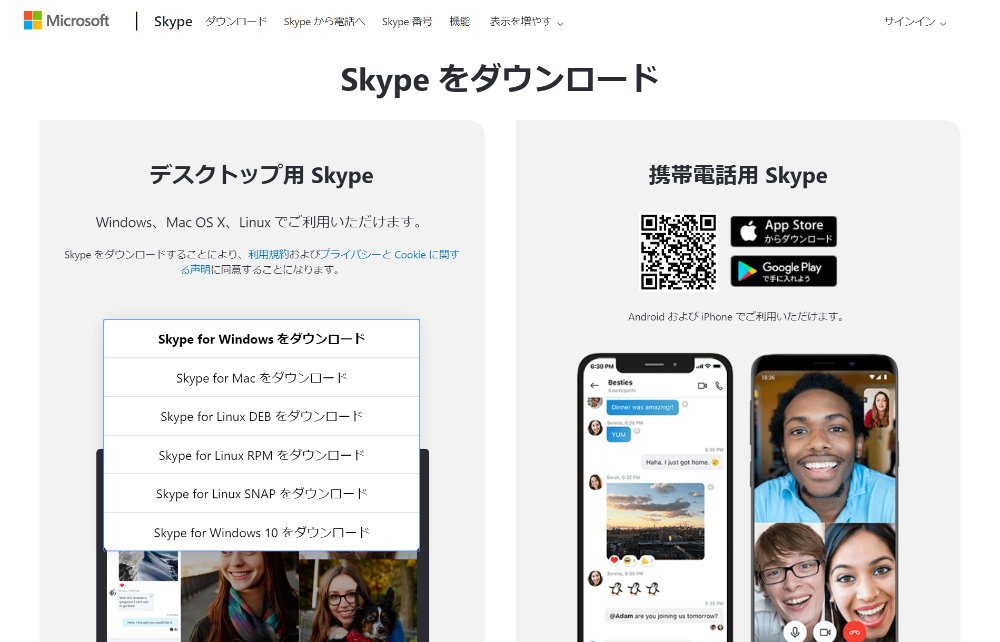This screenshot has width=1000, height=642.
Task: Click the Microsoft logo
Action: click(x=66, y=20)
